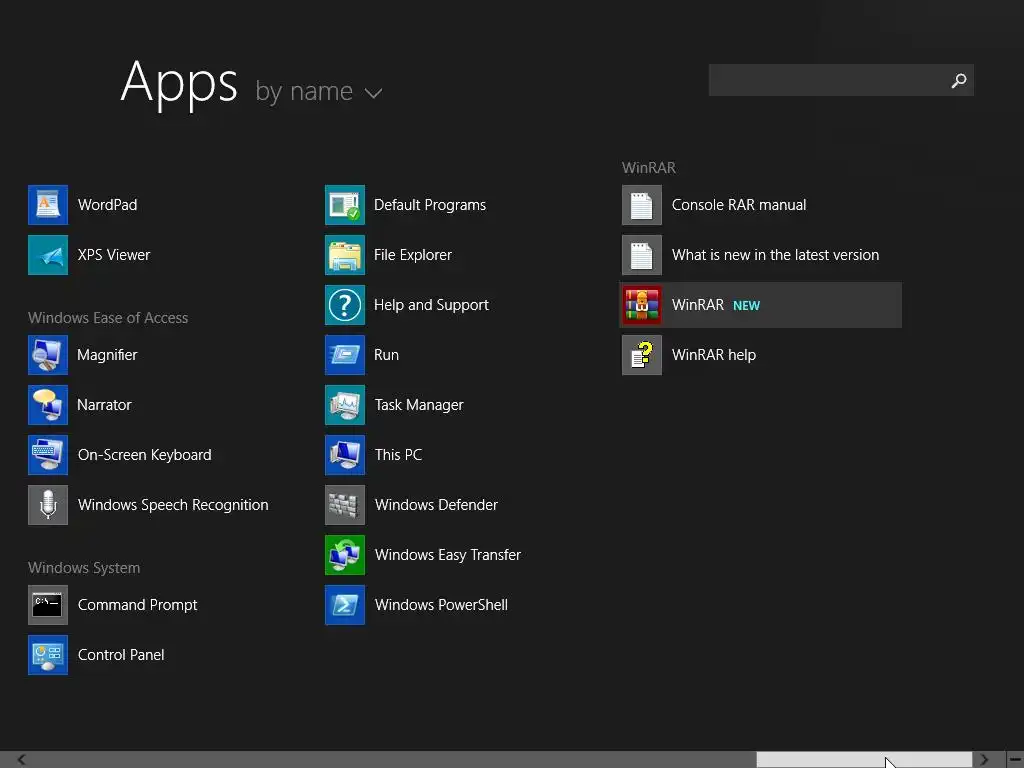Click the zoom-out minus button at bottom corner
This screenshot has height=768, width=1024.
(x=1016, y=760)
